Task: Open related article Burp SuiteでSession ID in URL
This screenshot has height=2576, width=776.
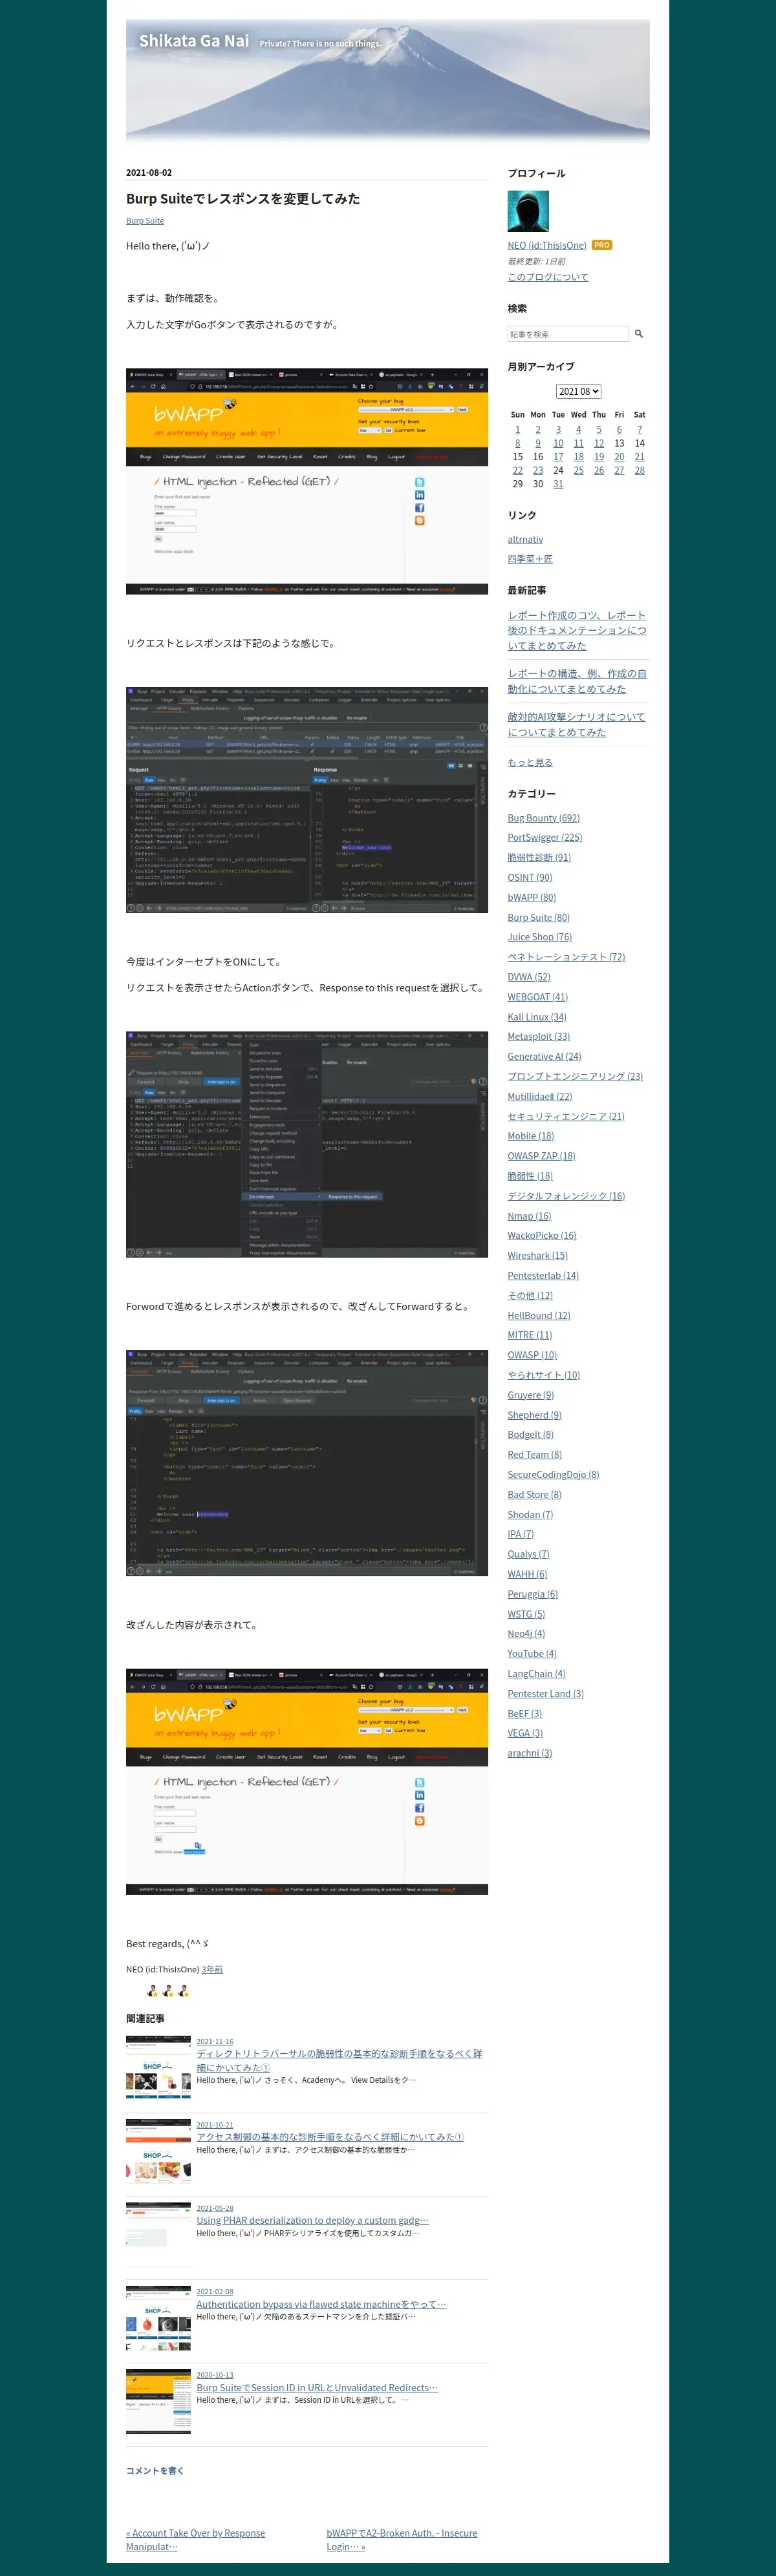Action: (317, 2387)
